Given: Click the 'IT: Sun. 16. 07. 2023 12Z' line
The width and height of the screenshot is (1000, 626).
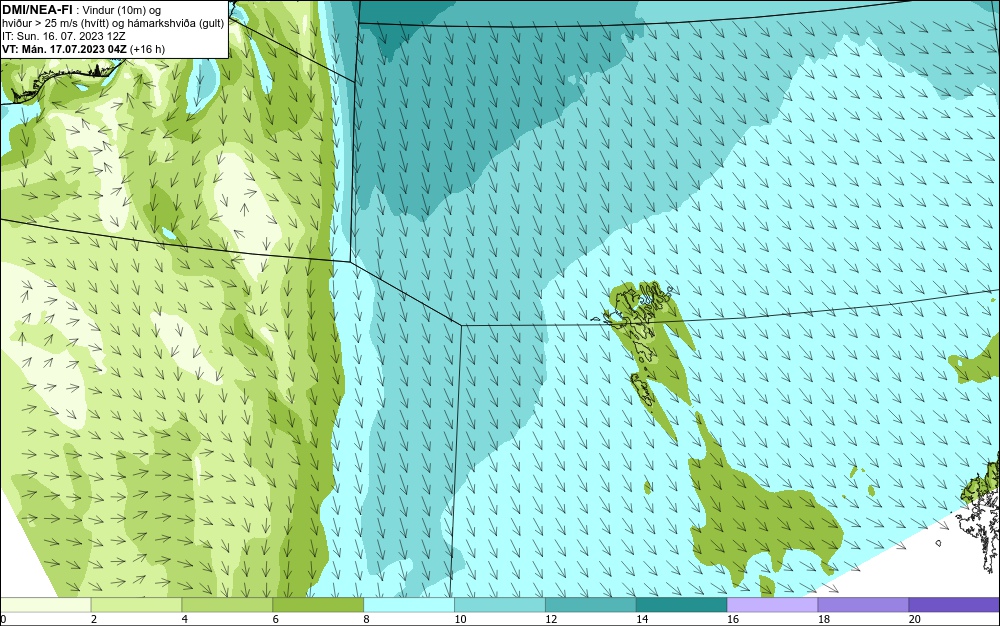Looking at the screenshot, I should pyautogui.click(x=64, y=36).
